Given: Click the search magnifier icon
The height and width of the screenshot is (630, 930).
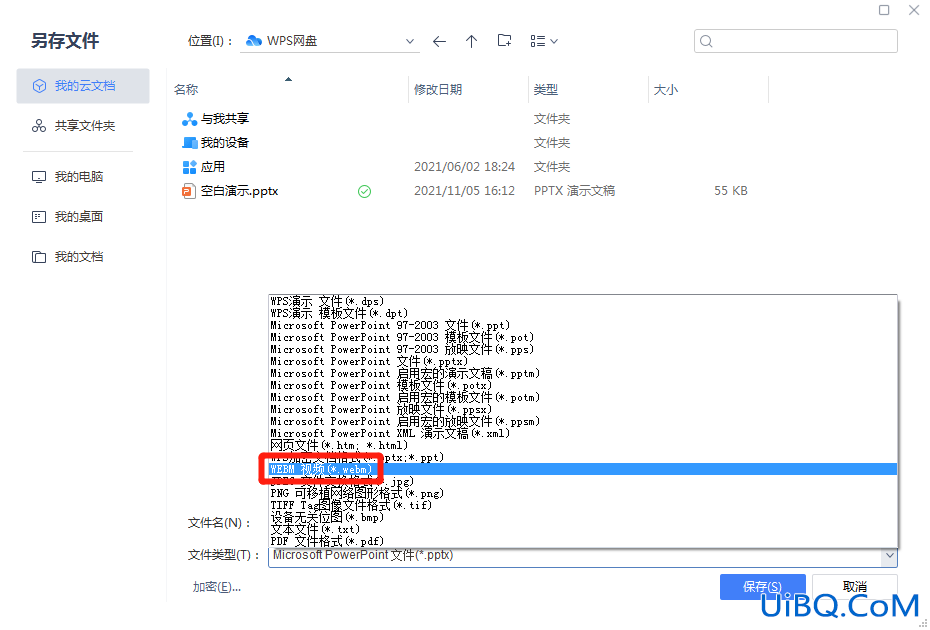Looking at the screenshot, I should [x=706, y=41].
